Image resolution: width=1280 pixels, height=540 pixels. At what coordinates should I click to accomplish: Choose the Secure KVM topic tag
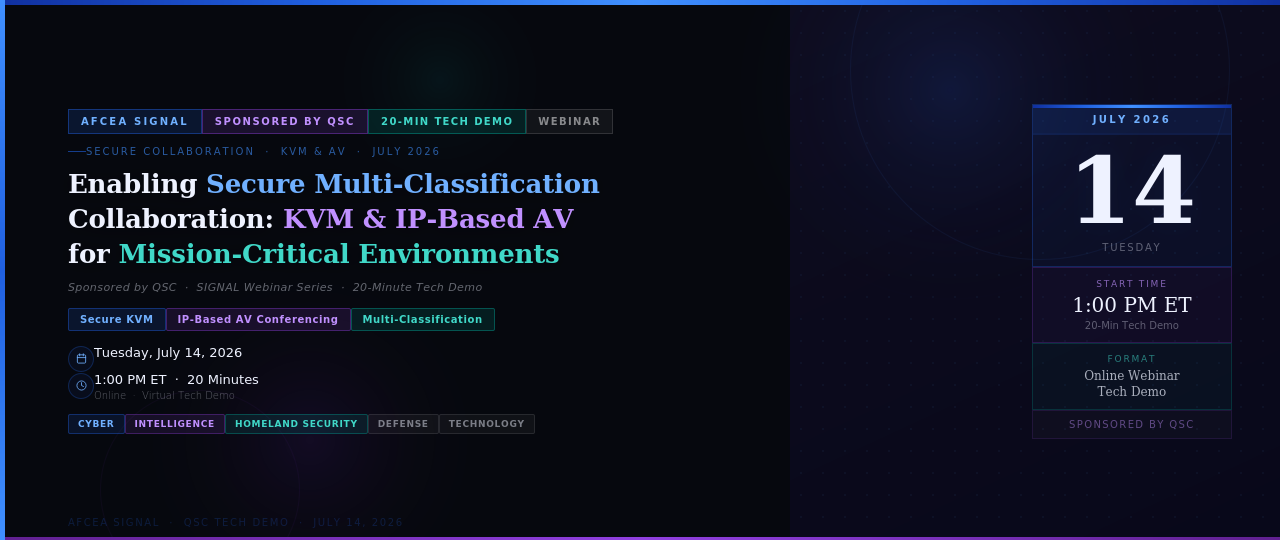click(x=117, y=319)
